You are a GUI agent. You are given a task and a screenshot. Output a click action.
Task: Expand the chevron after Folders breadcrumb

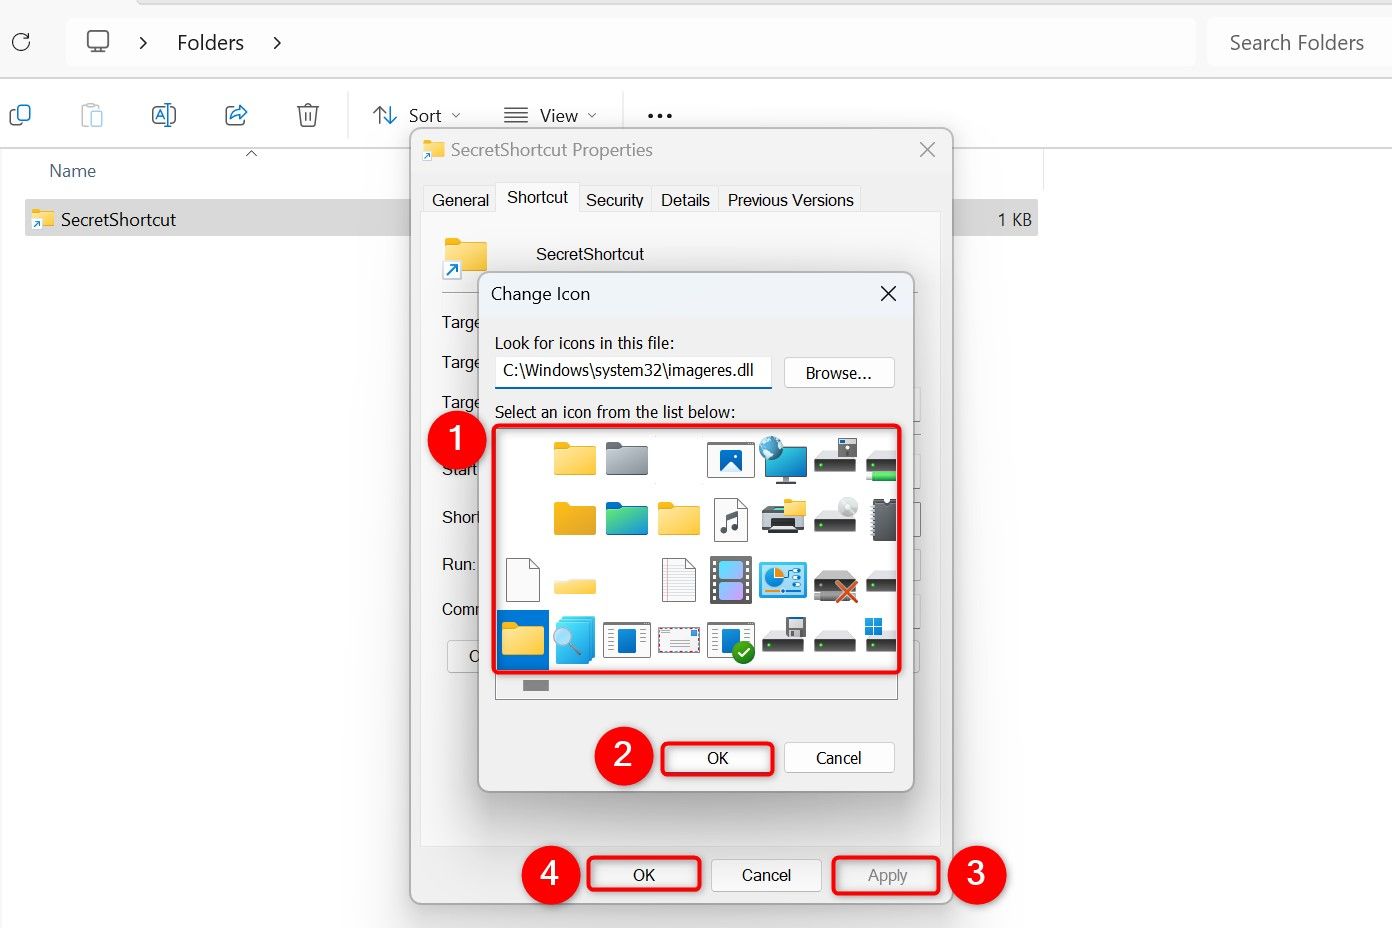277,43
